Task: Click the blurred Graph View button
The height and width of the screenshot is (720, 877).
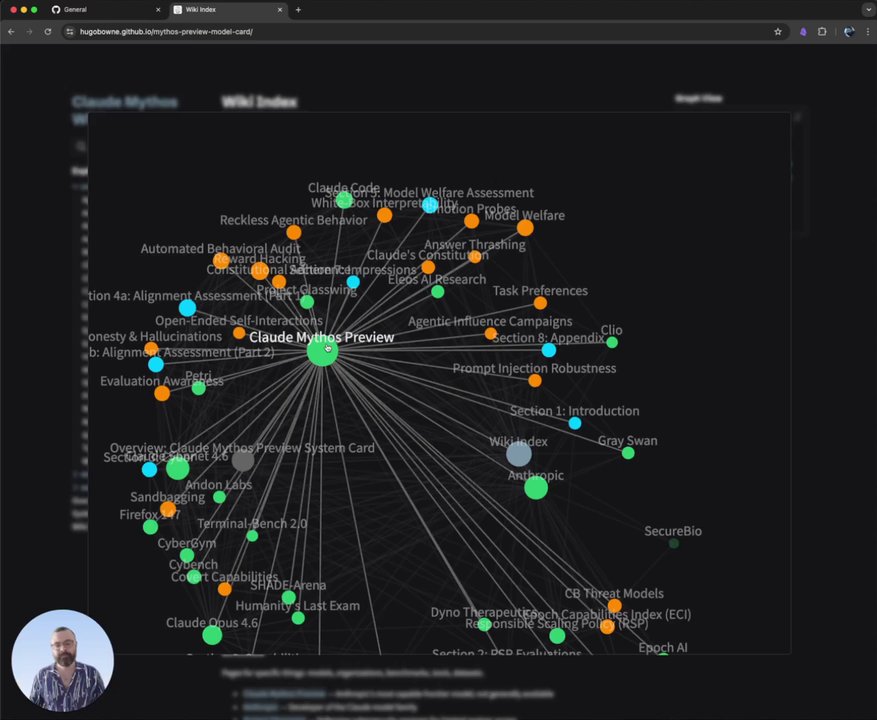Action: [699, 98]
